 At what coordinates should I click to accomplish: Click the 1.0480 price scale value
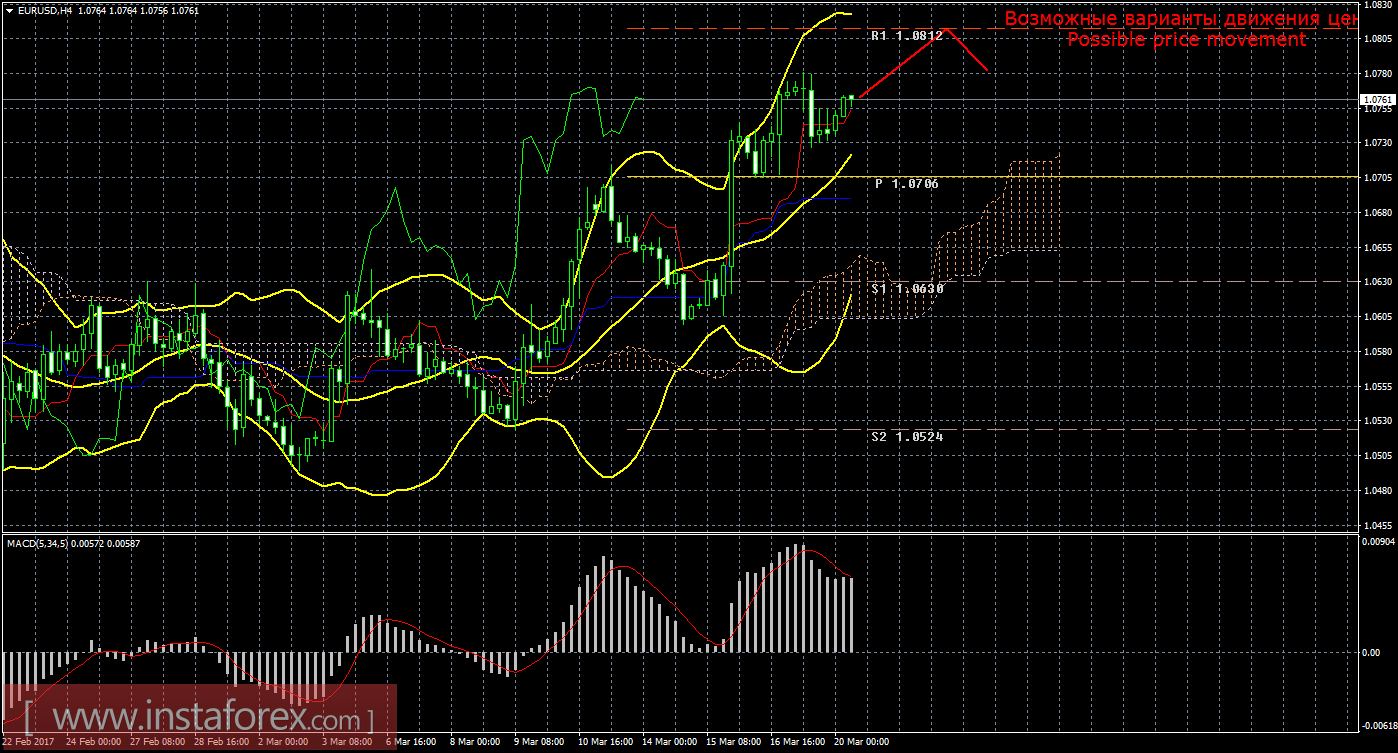coord(1376,490)
